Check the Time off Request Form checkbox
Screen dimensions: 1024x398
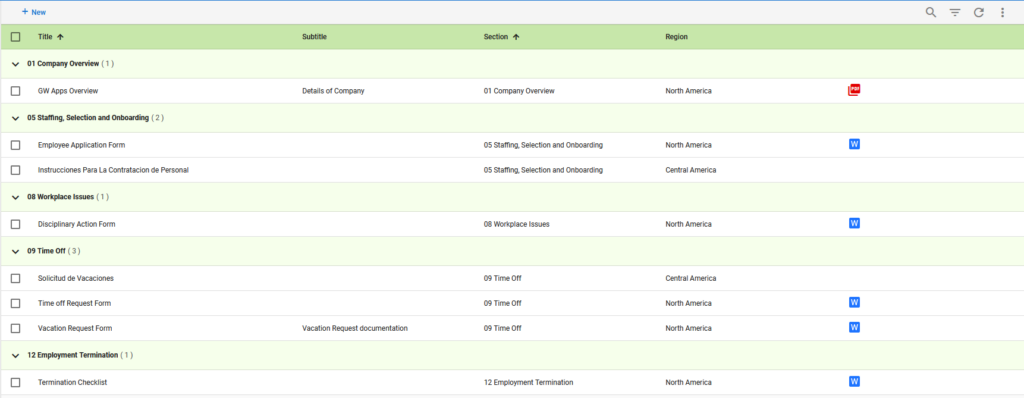click(x=16, y=303)
